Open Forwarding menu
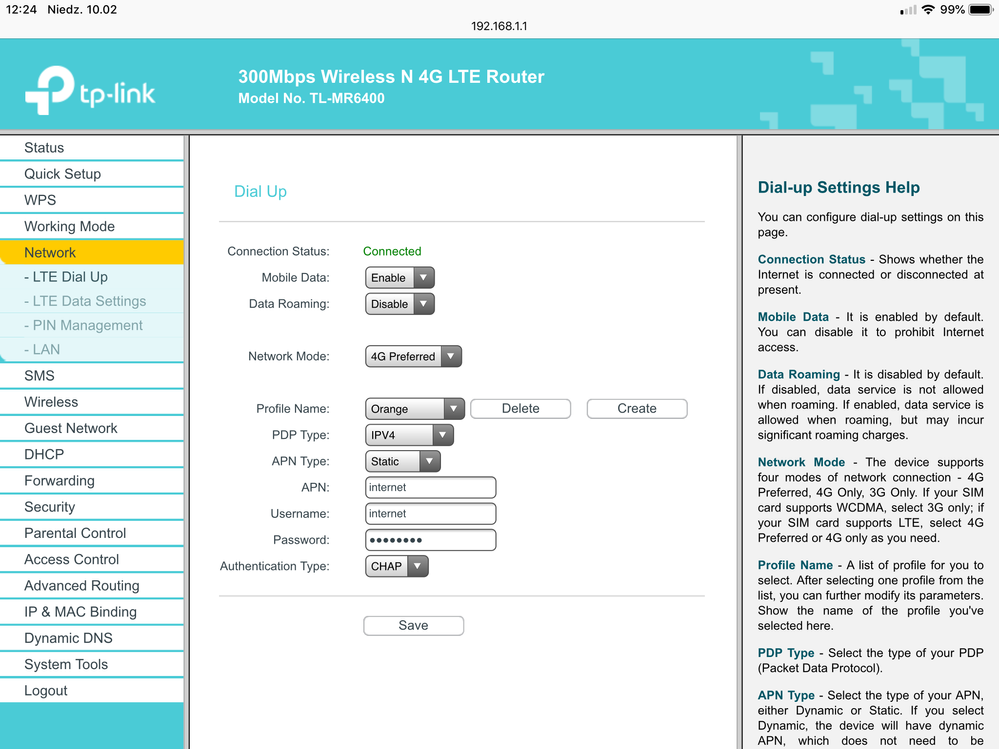 (92, 481)
